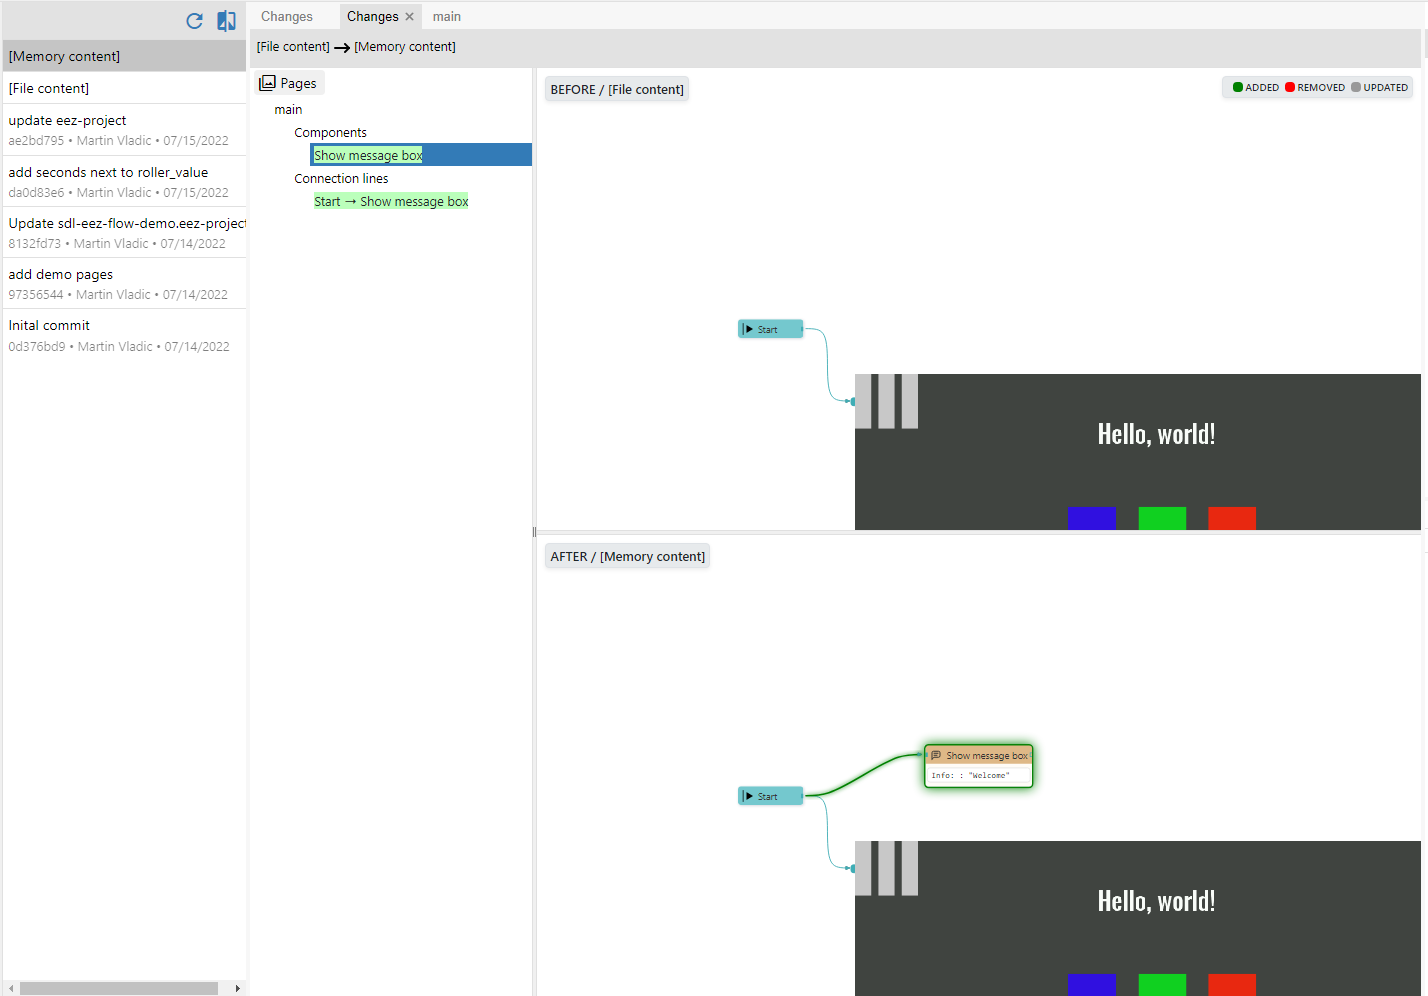Open commit 'update eez-project'

(125, 130)
